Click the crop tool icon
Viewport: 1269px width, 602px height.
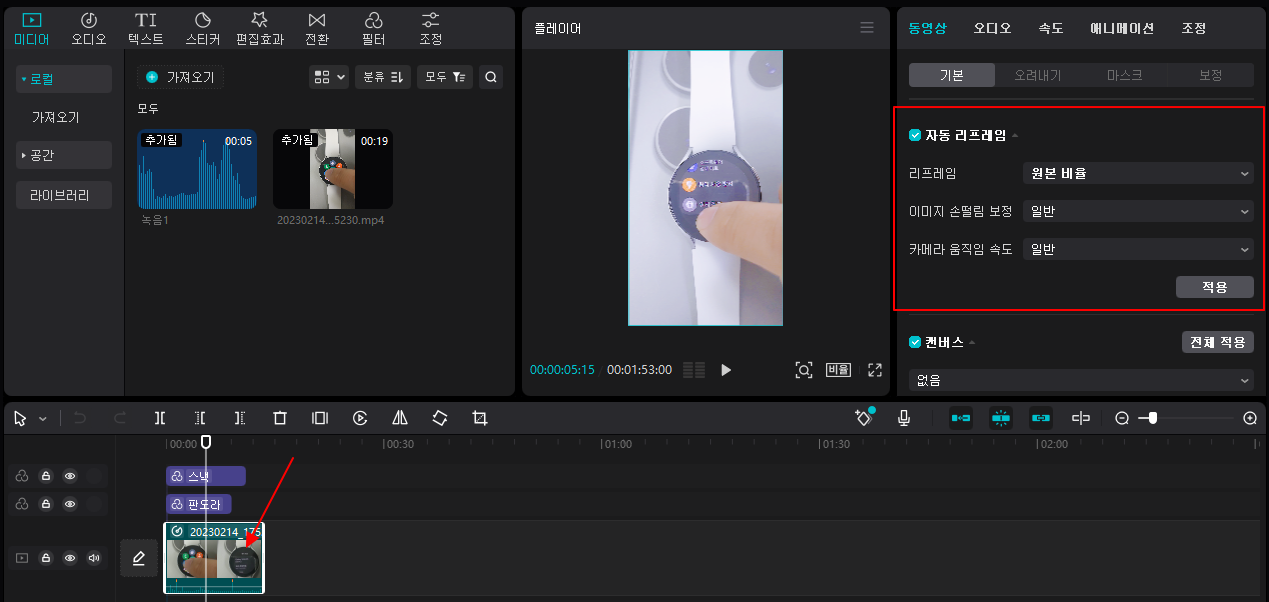coord(480,418)
